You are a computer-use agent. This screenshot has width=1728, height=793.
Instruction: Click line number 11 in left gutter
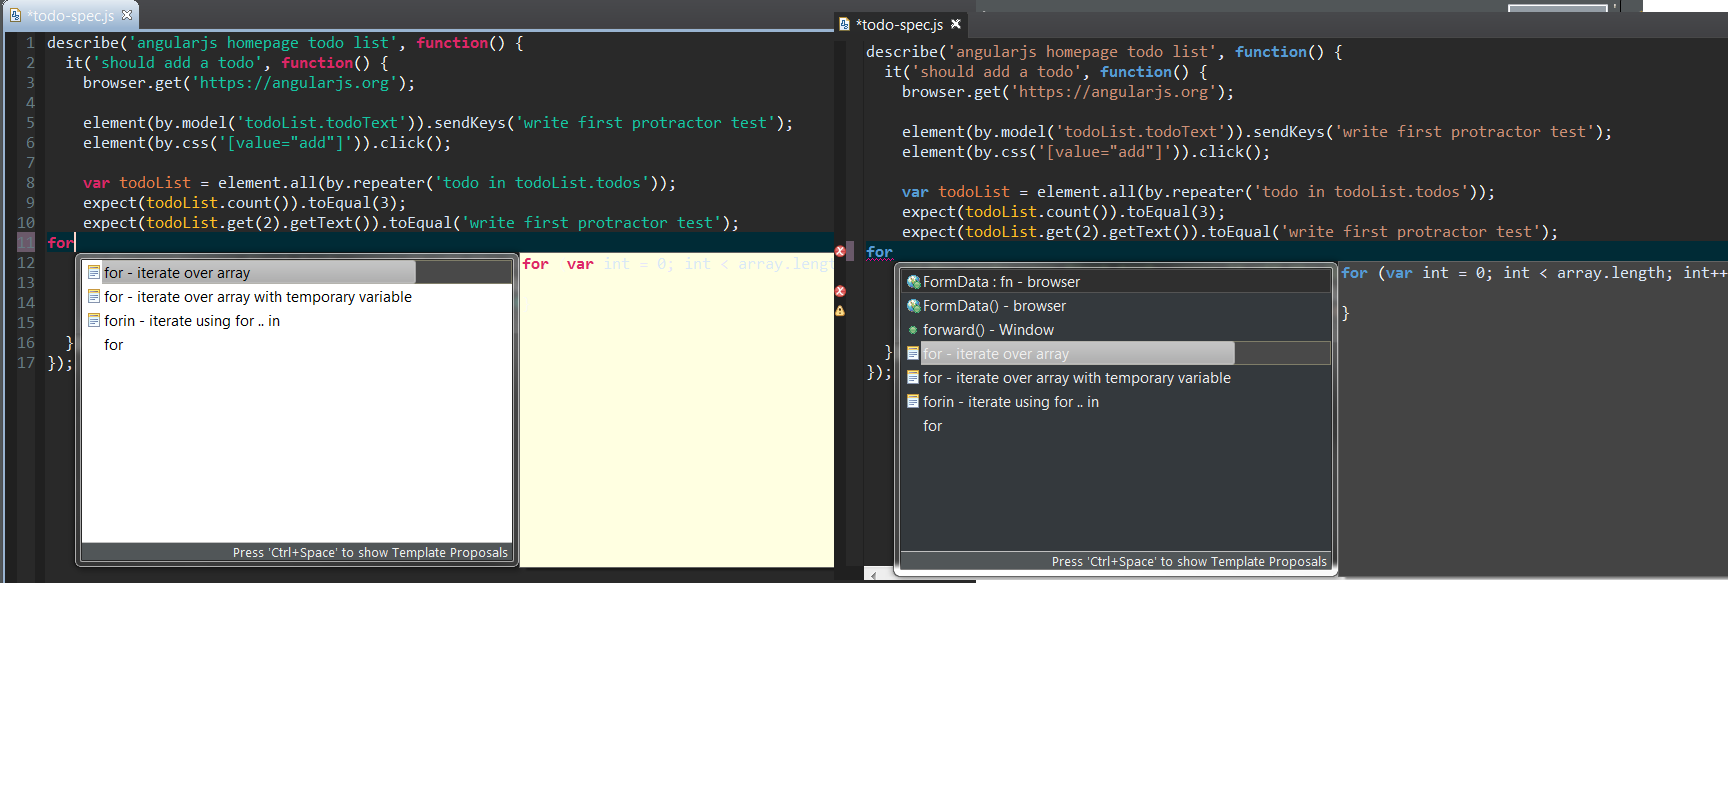coord(26,243)
